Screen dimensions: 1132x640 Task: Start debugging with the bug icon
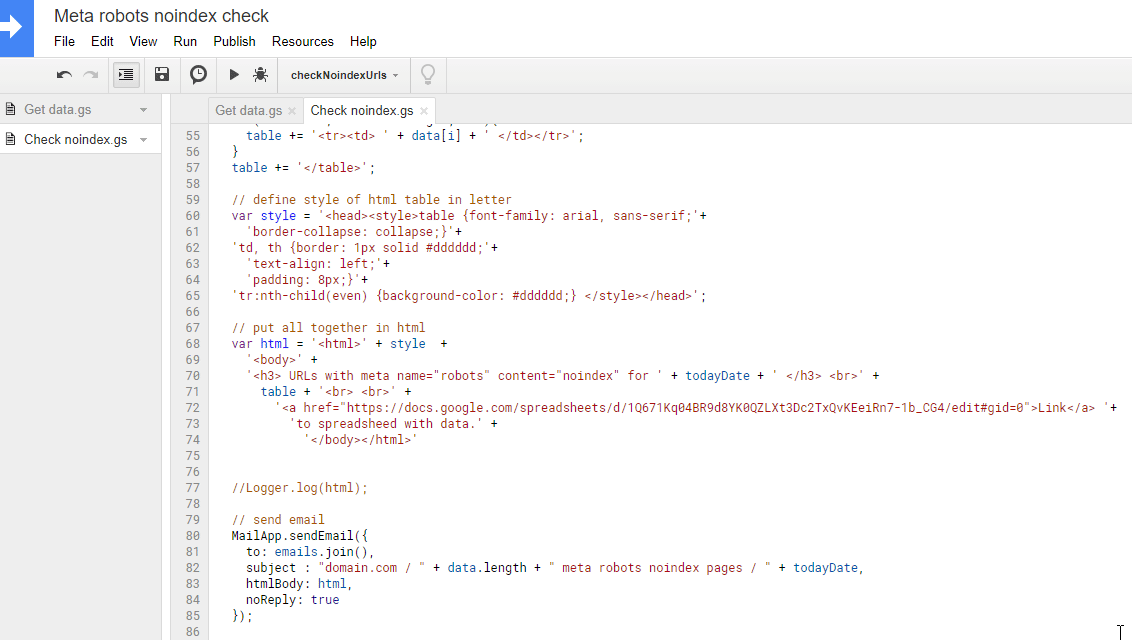261,74
